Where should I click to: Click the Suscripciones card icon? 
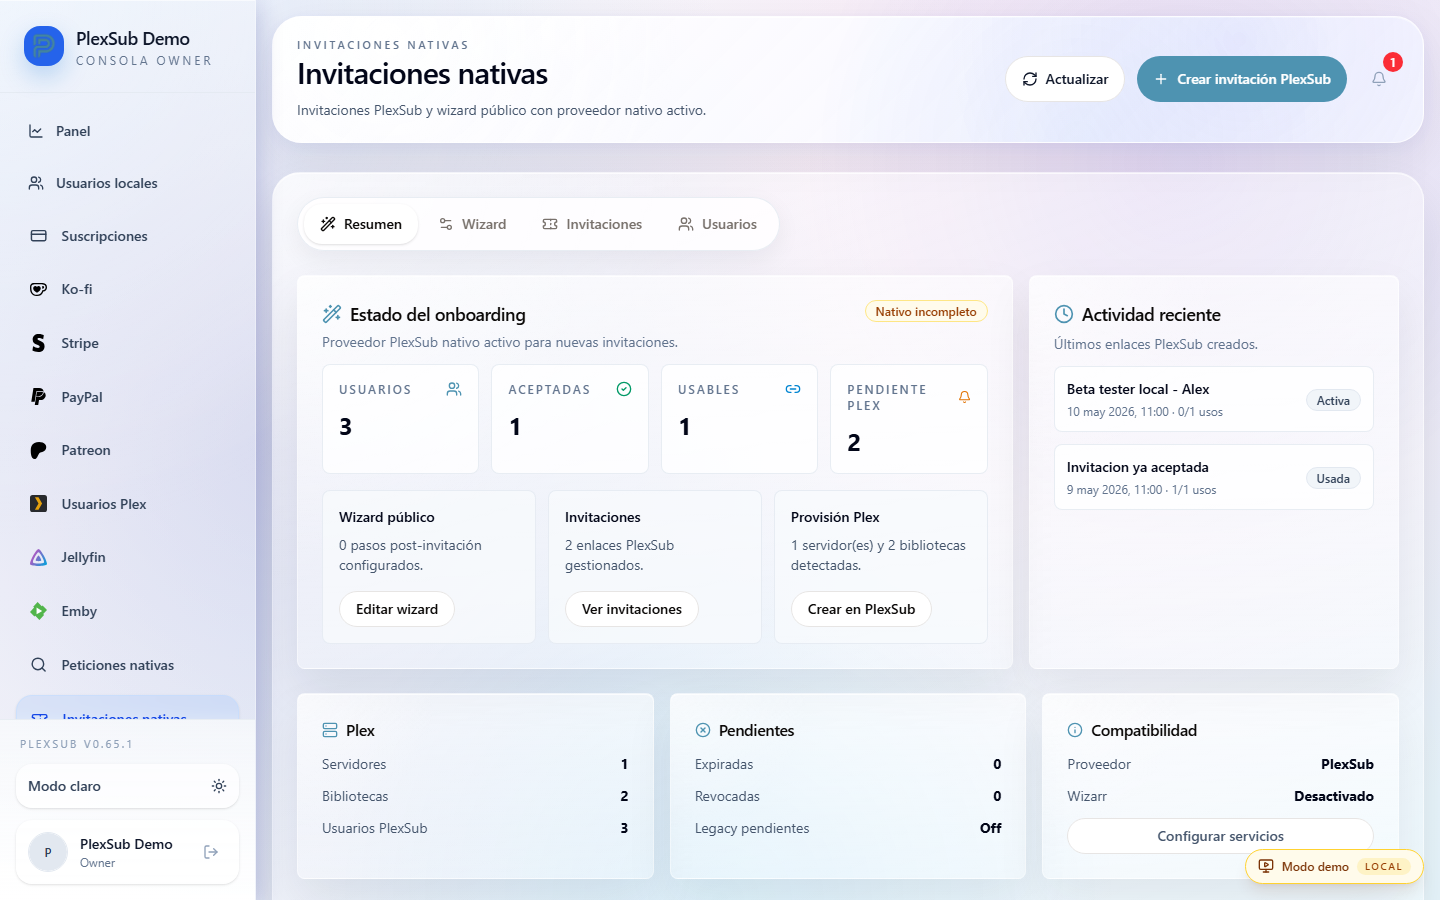click(x=39, y=236)
